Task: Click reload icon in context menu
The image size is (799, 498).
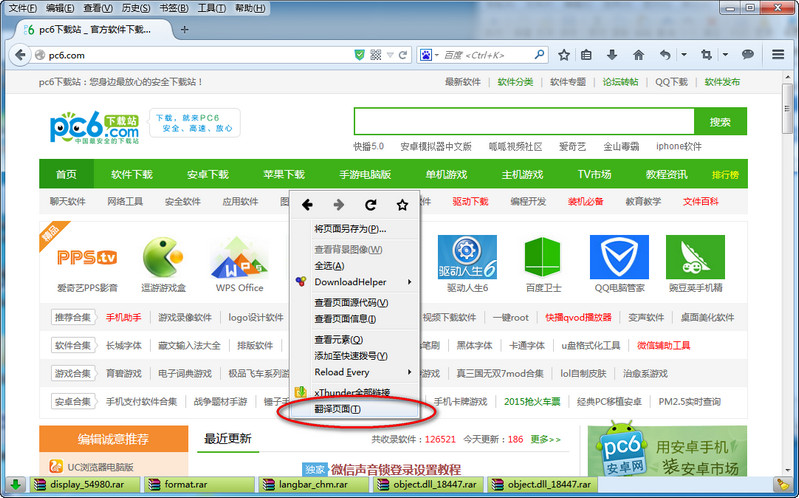Action: (x=370, y=205)
